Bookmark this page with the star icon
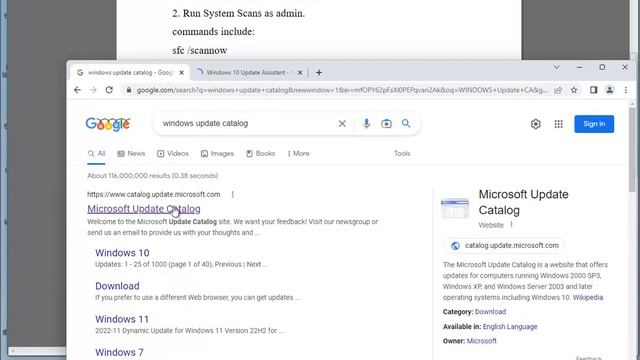The height and width of the screenshot is (360, 640). (574, 90)
